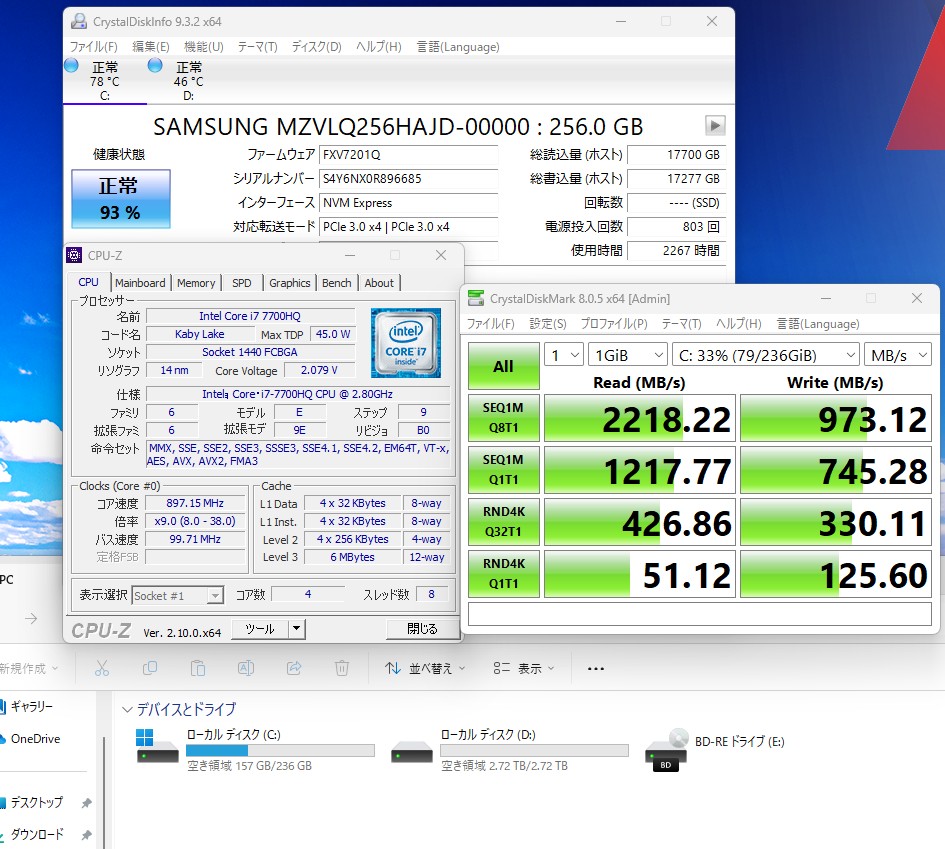The width and height of the screenshot is (945, 849).
Task: Click the forward arrow in Explorer navigation
Action: pos(31,618)
